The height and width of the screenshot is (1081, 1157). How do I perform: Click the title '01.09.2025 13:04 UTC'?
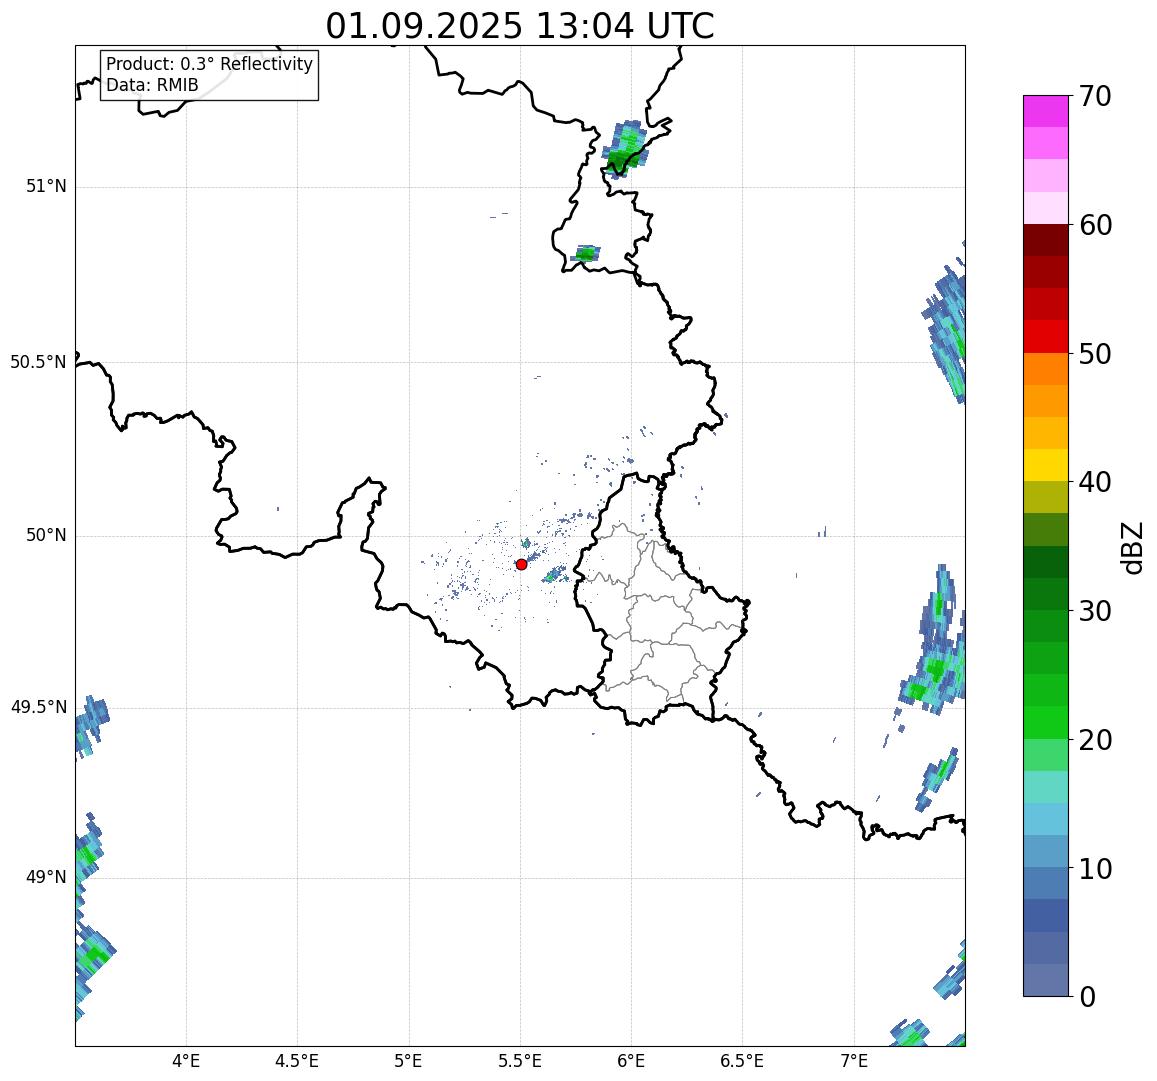pos(520,27)
